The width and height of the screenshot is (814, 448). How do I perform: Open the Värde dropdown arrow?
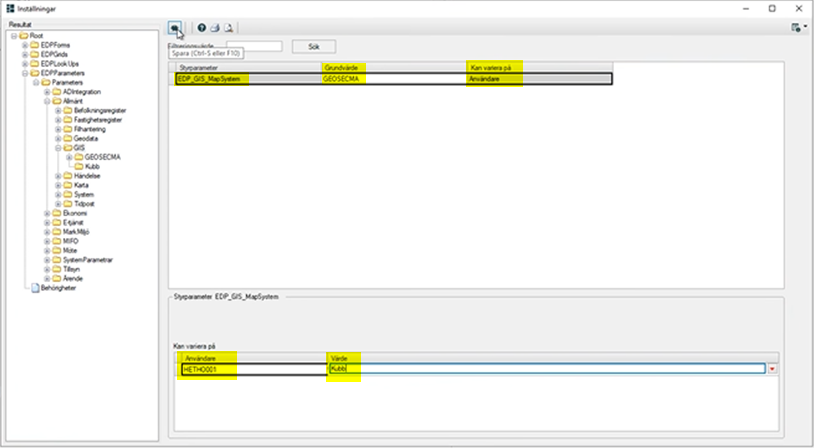771,369
